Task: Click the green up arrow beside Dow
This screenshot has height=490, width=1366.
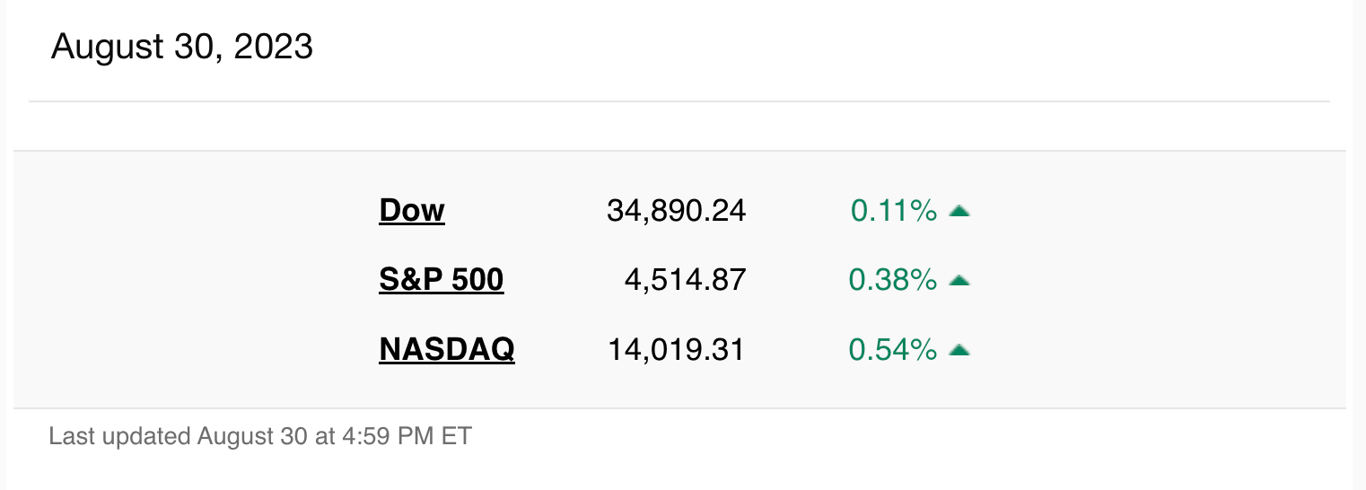Action: 959,211
